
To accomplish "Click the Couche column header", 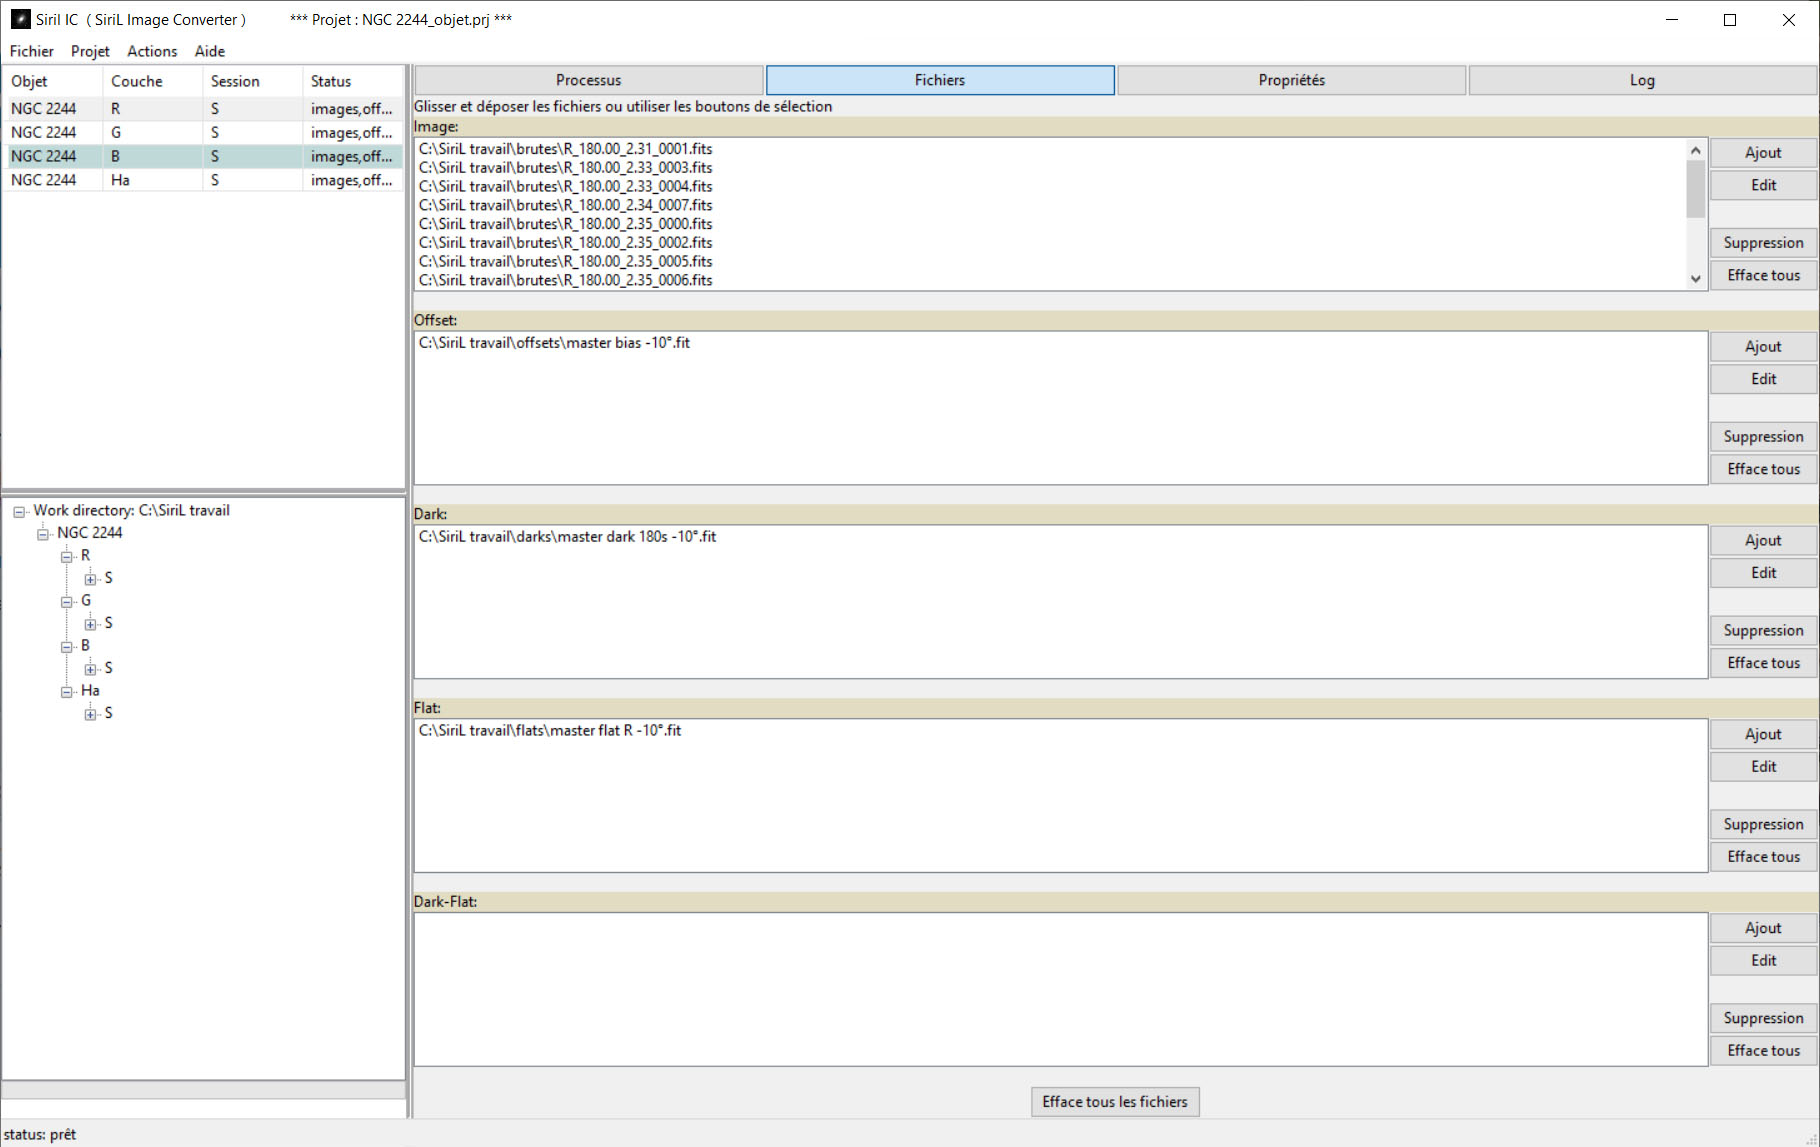I will (153, 82).
